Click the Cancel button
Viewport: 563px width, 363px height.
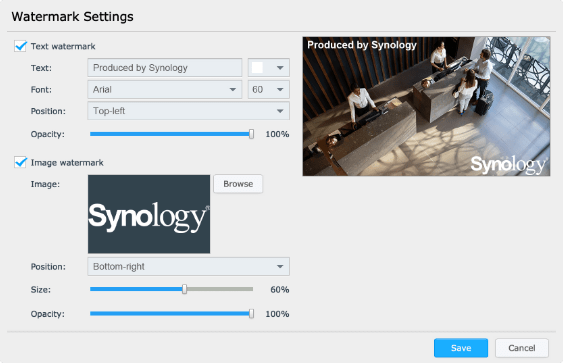[x=522, y=348]
